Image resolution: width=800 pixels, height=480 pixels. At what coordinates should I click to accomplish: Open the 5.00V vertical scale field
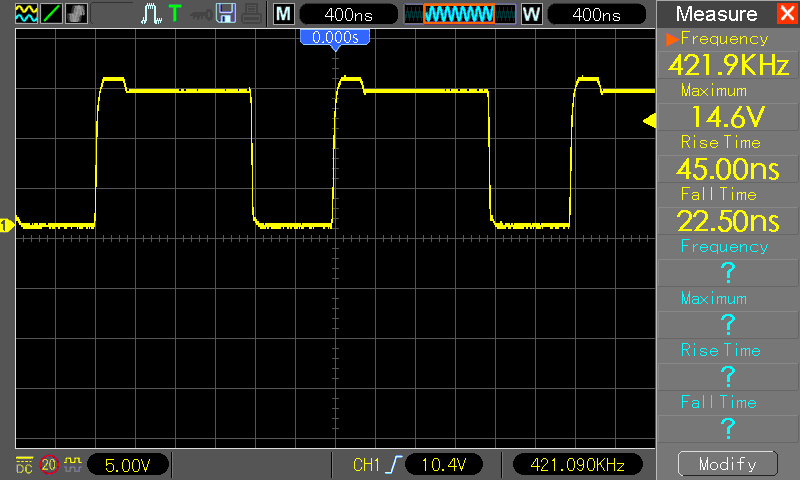(128, 465)
